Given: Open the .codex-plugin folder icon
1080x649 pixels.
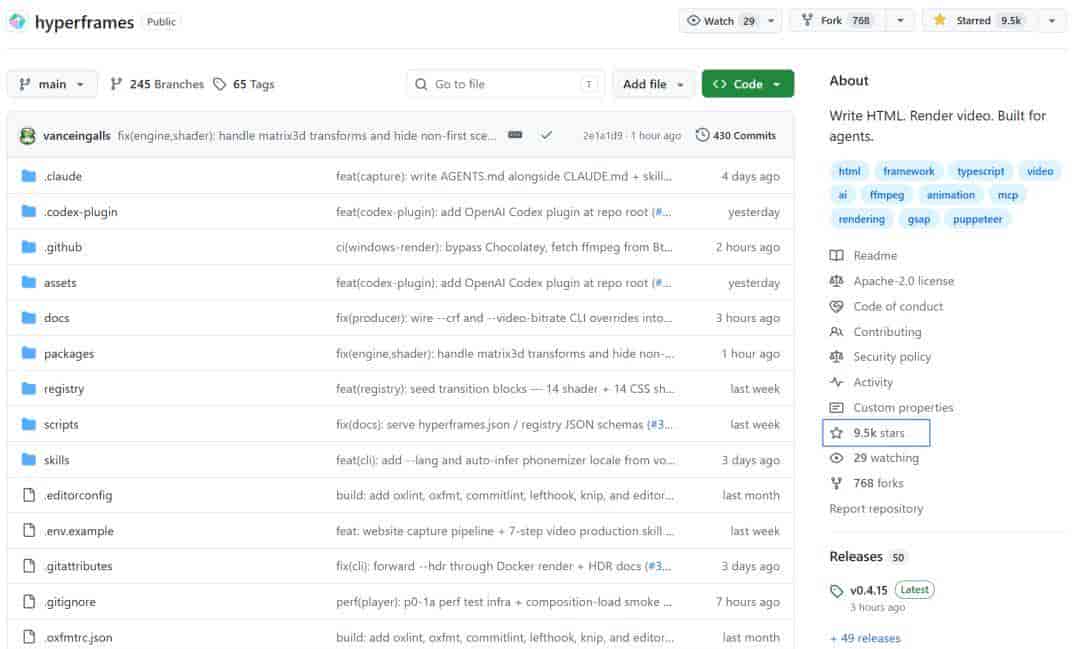Looking at the screenshot, I should pos(28,212).
